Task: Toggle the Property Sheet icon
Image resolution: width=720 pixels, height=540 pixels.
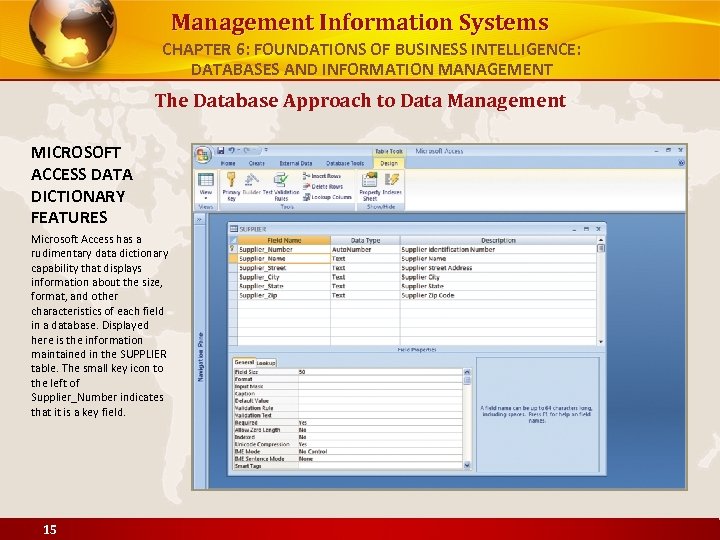Action: [x=370, y=180]
